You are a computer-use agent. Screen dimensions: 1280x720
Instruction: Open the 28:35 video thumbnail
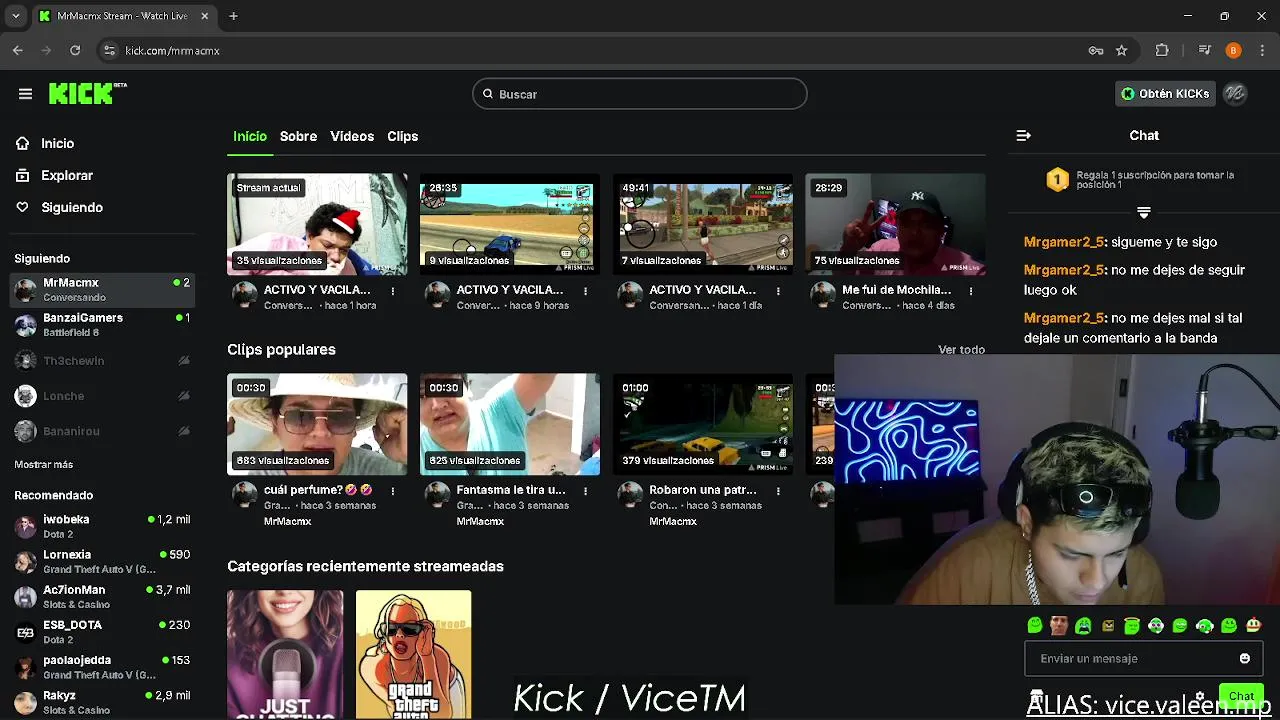510,224
